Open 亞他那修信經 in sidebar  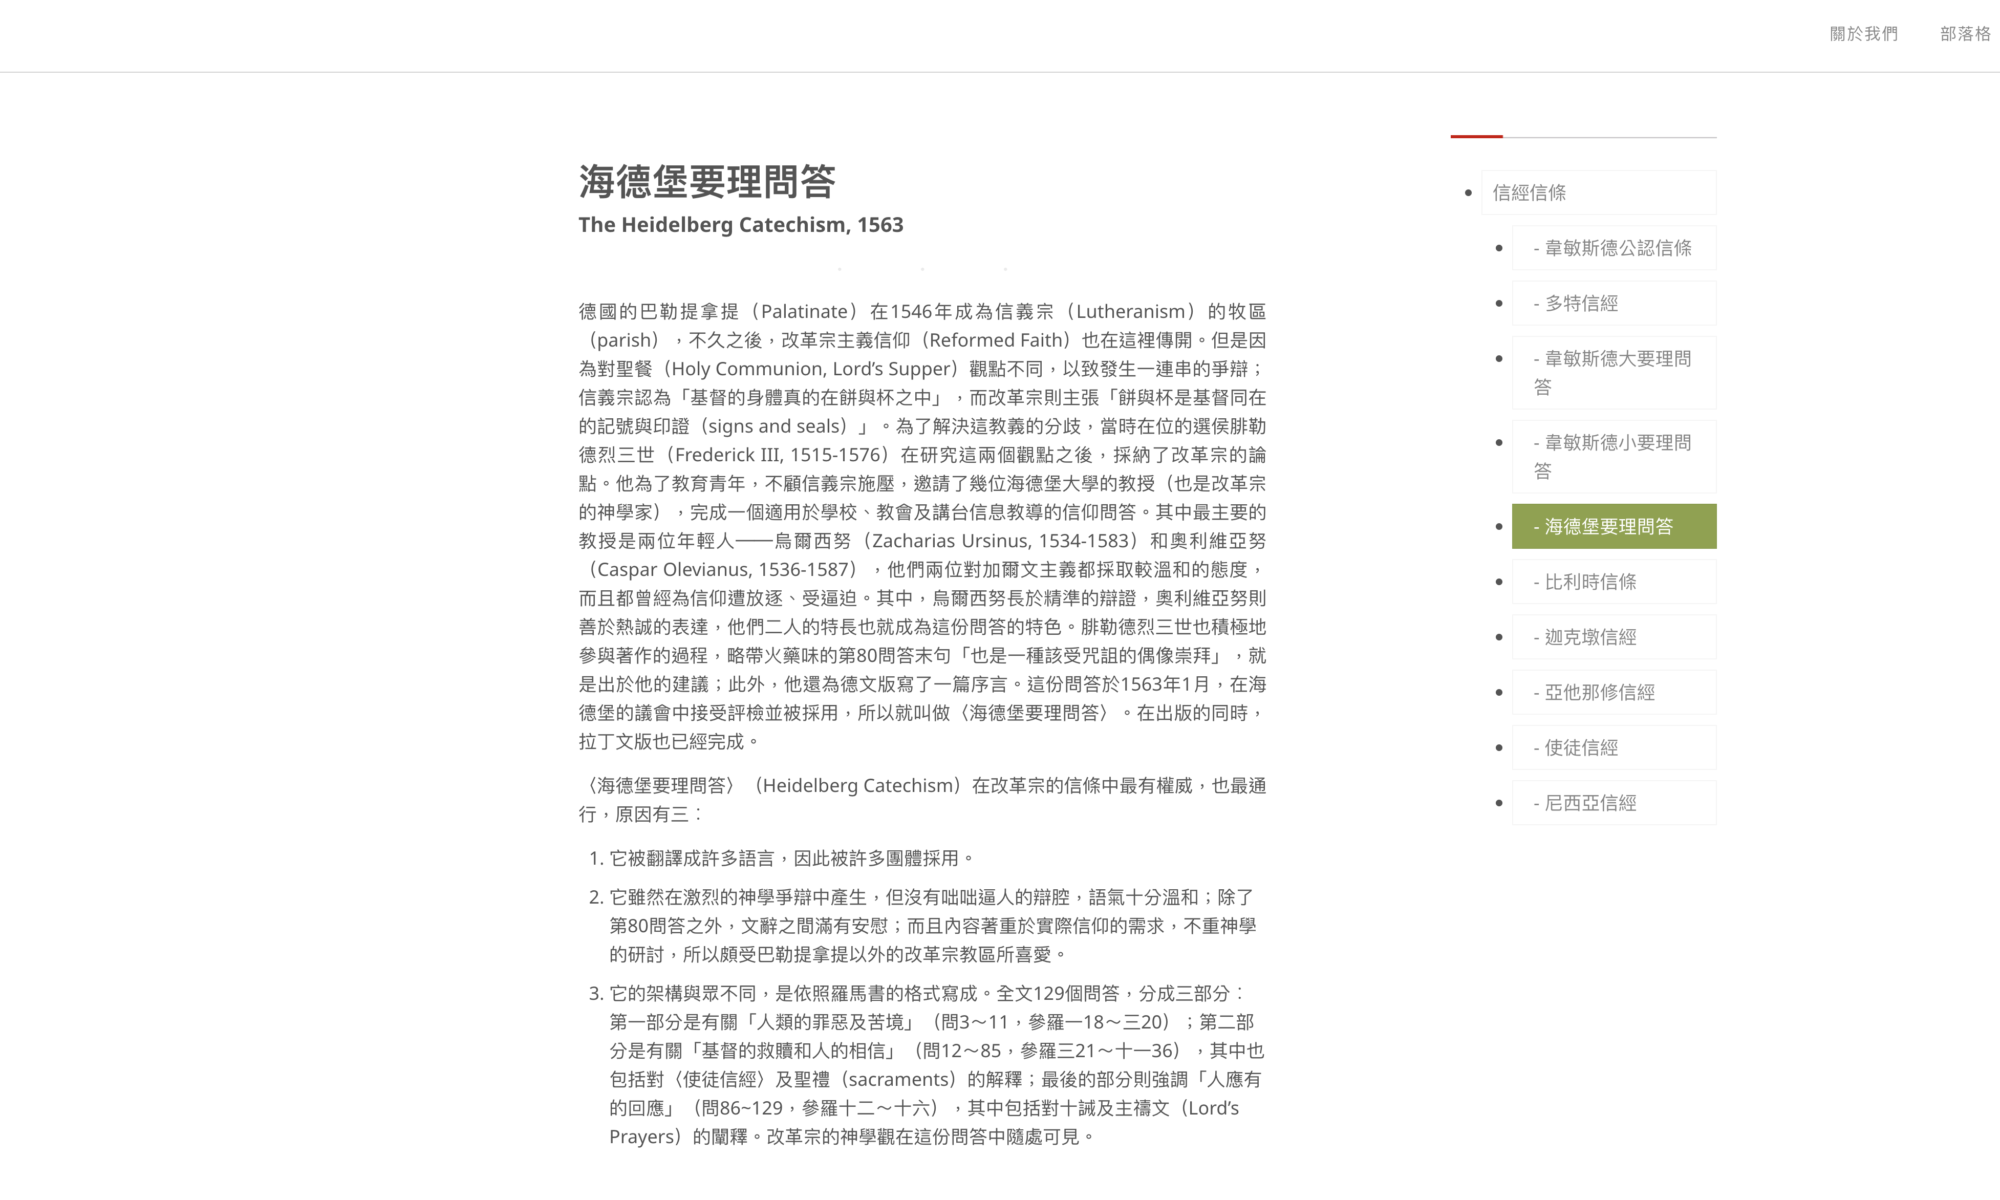click(x=1614, y=692)
